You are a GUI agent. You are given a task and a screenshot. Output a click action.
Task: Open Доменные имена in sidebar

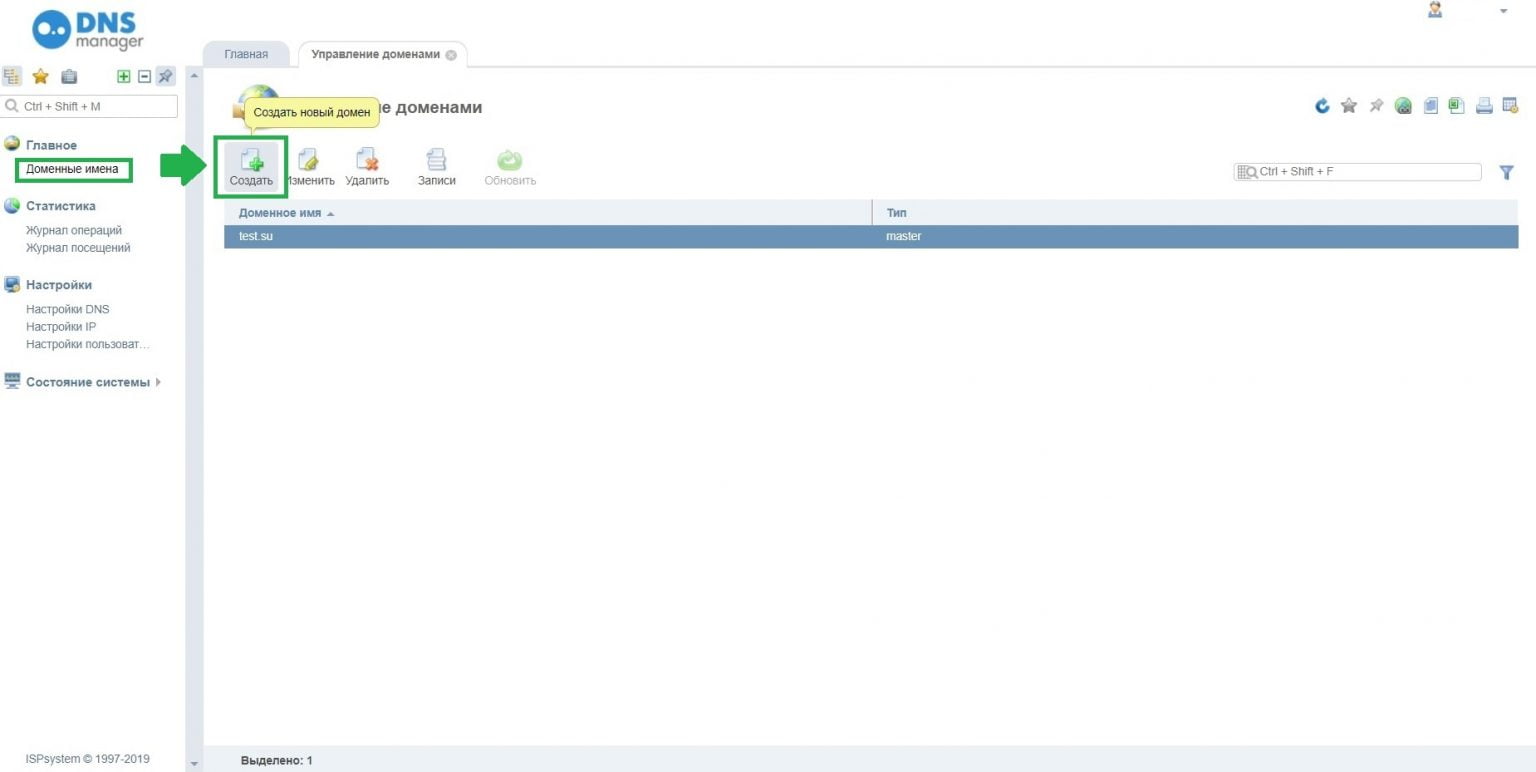pyautogui.click(x=72, y=169)
